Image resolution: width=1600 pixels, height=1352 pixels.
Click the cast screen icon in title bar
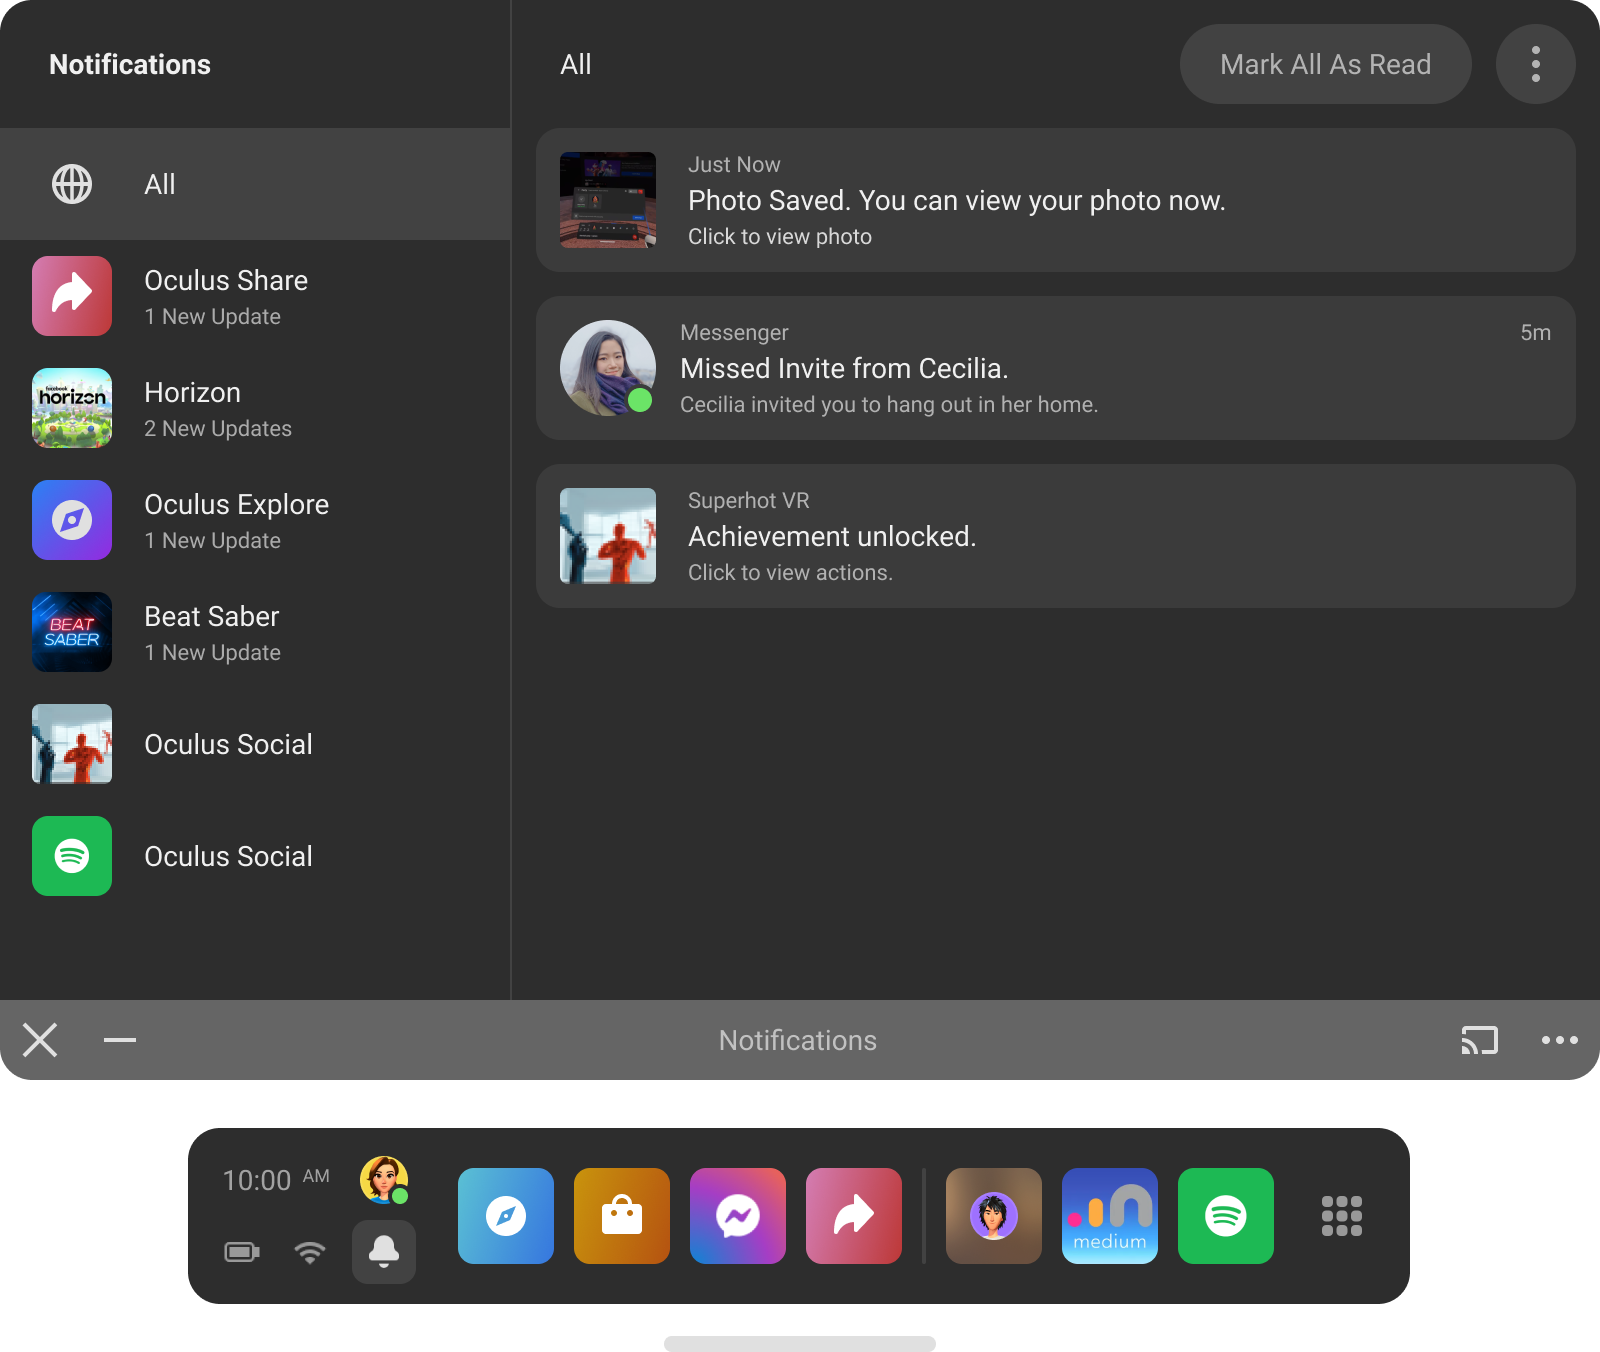(x=1480, y=1040)
